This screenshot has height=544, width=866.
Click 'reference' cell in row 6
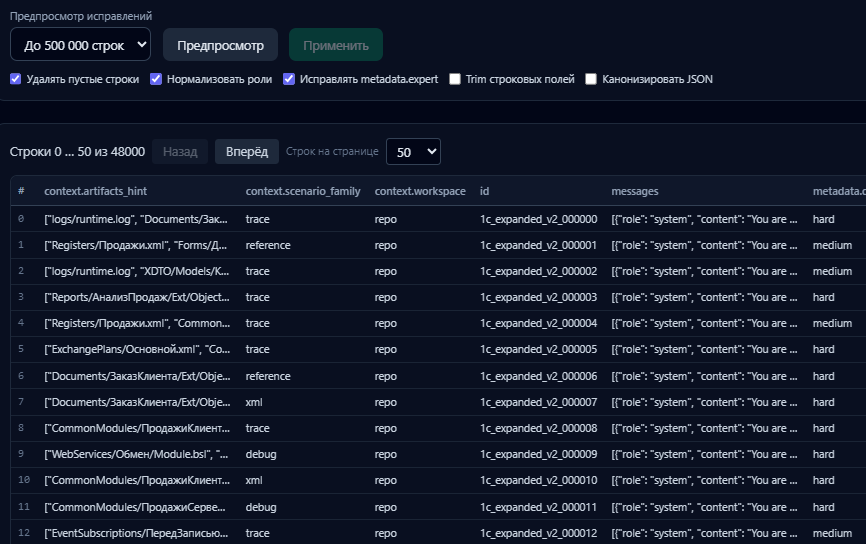(268, 376)
